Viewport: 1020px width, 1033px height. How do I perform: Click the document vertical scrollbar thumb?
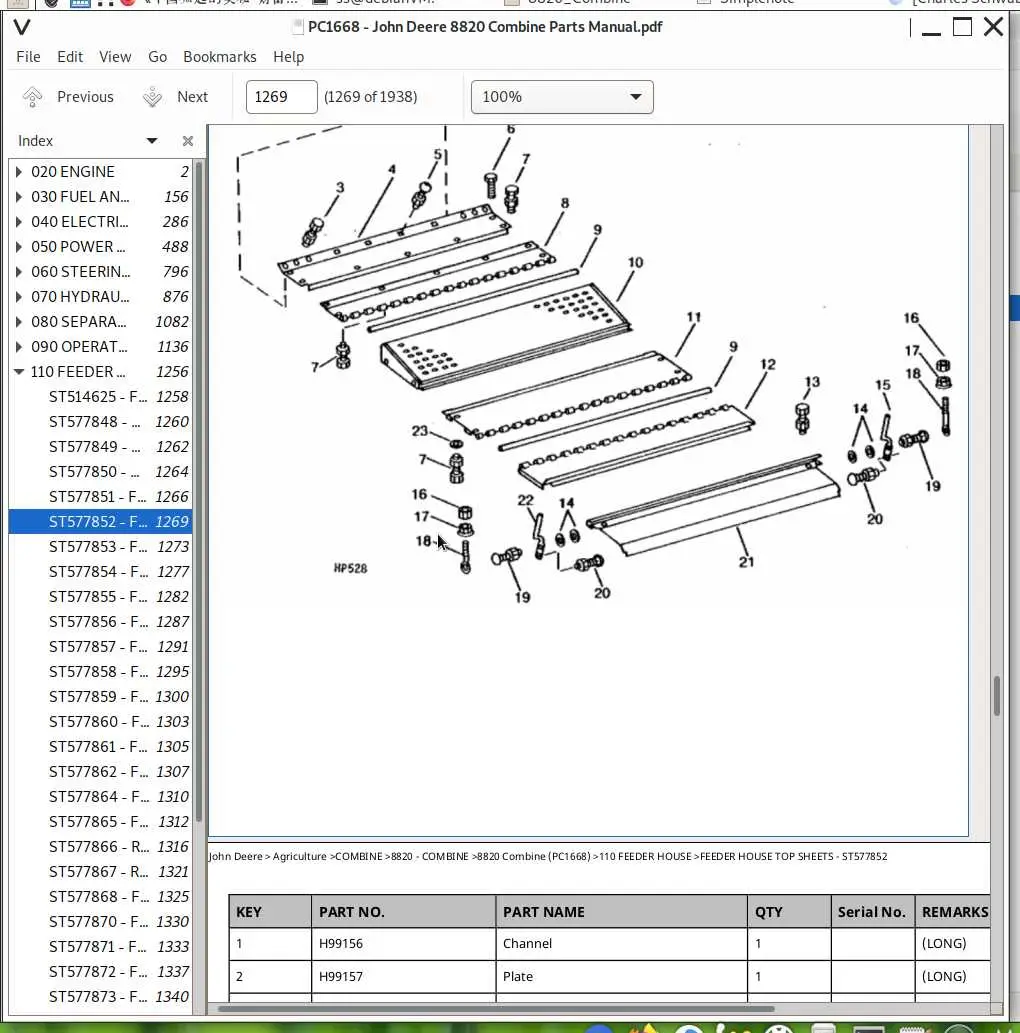997,695
